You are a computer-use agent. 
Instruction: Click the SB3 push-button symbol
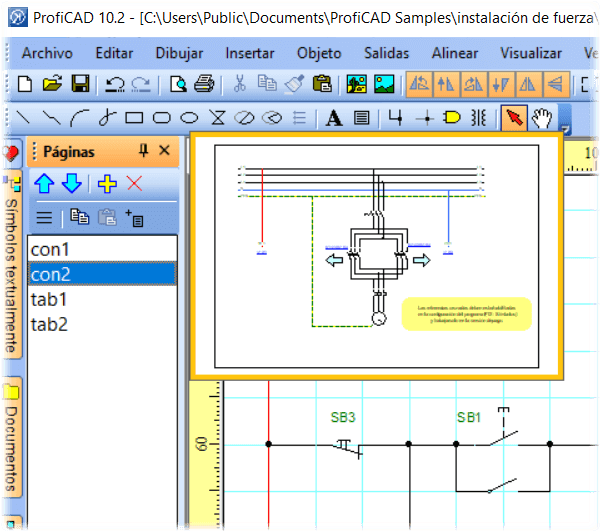coord(348,447)
